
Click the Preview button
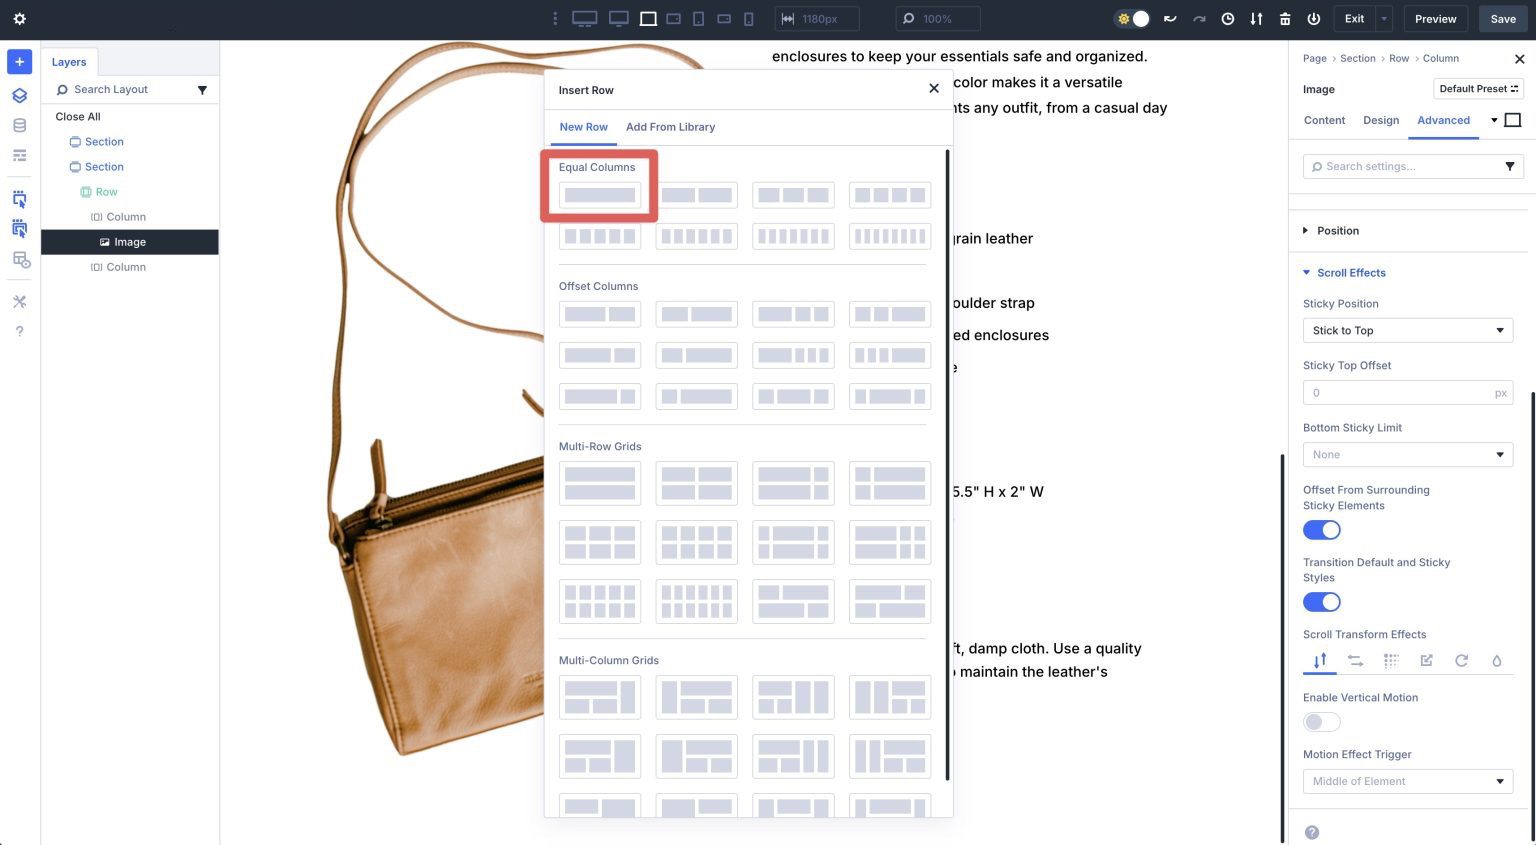tap(1434, 18)
